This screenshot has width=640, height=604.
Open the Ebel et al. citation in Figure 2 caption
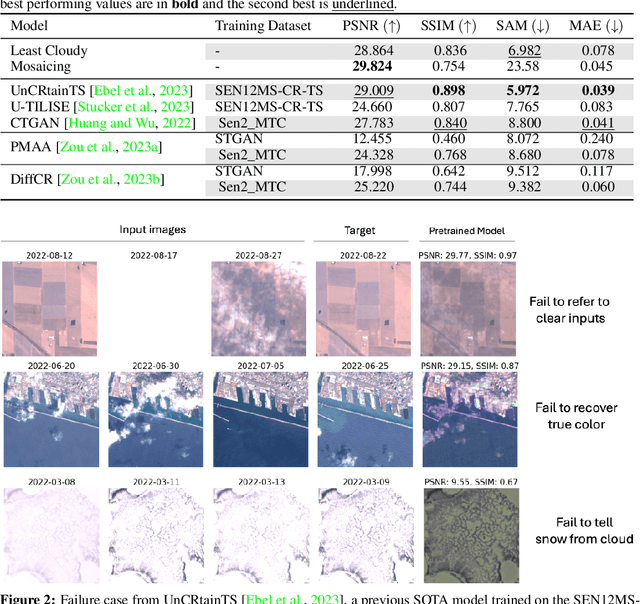pos(281,598)
